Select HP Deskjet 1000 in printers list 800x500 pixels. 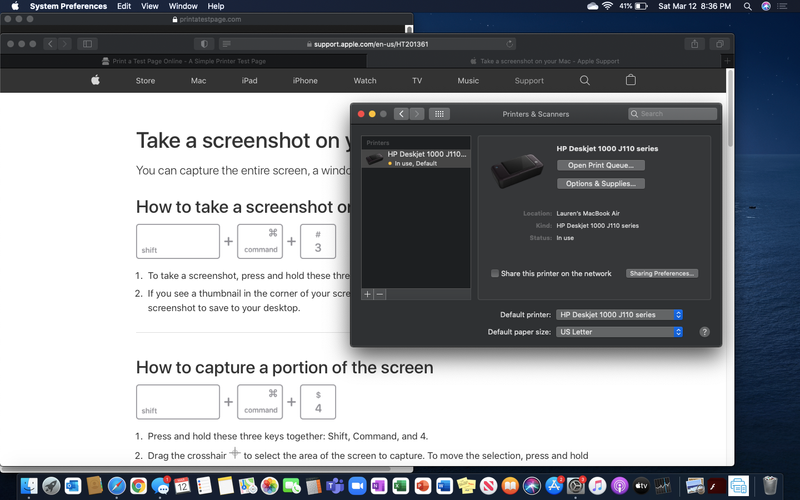click(415, 158)
